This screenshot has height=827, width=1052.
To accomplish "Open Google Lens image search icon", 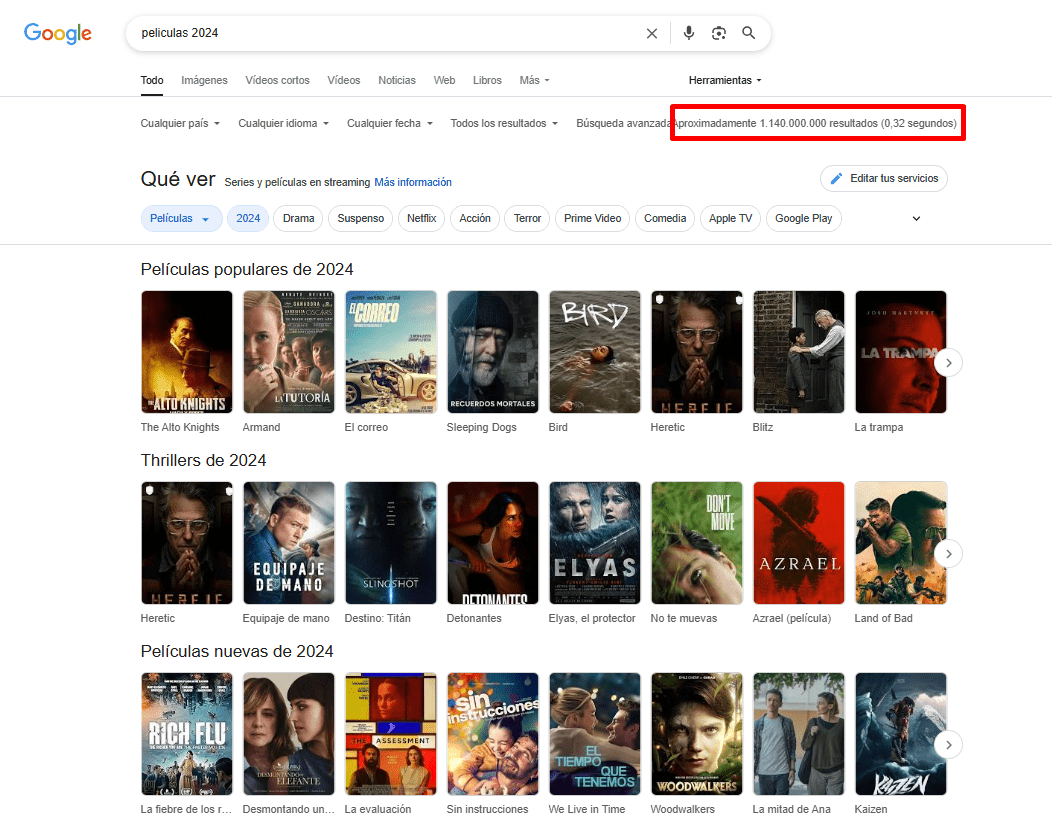I will point(719,33).
